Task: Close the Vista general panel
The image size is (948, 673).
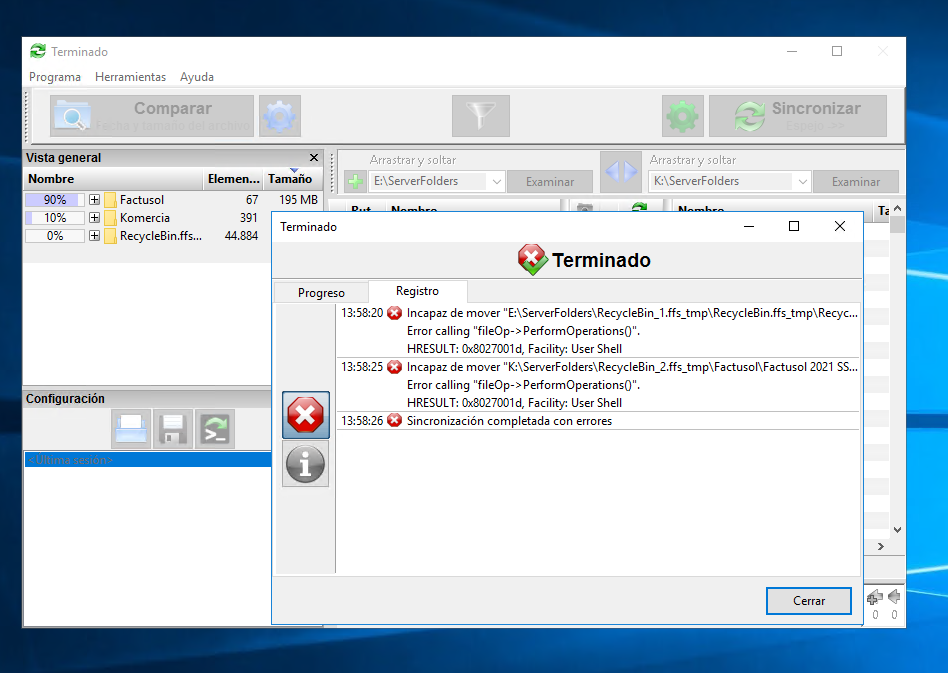Action: click(x=314, y=158)
